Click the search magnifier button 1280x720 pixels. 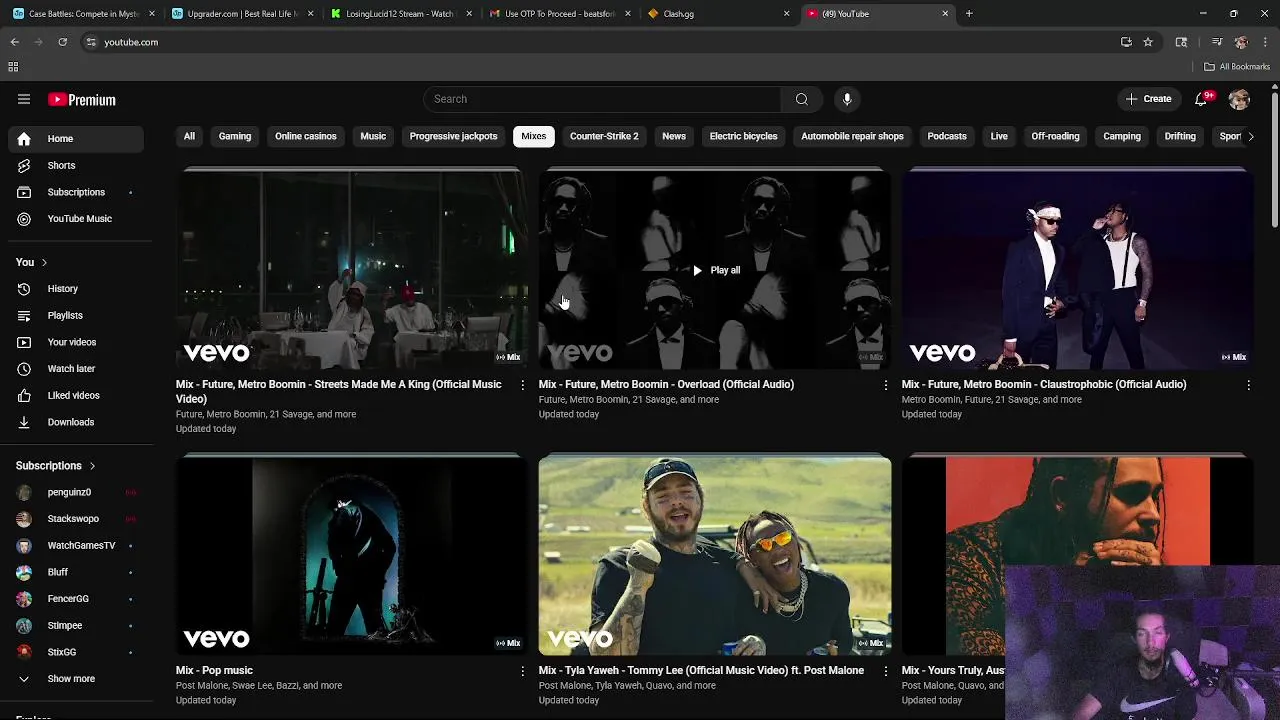click(801, 99)
